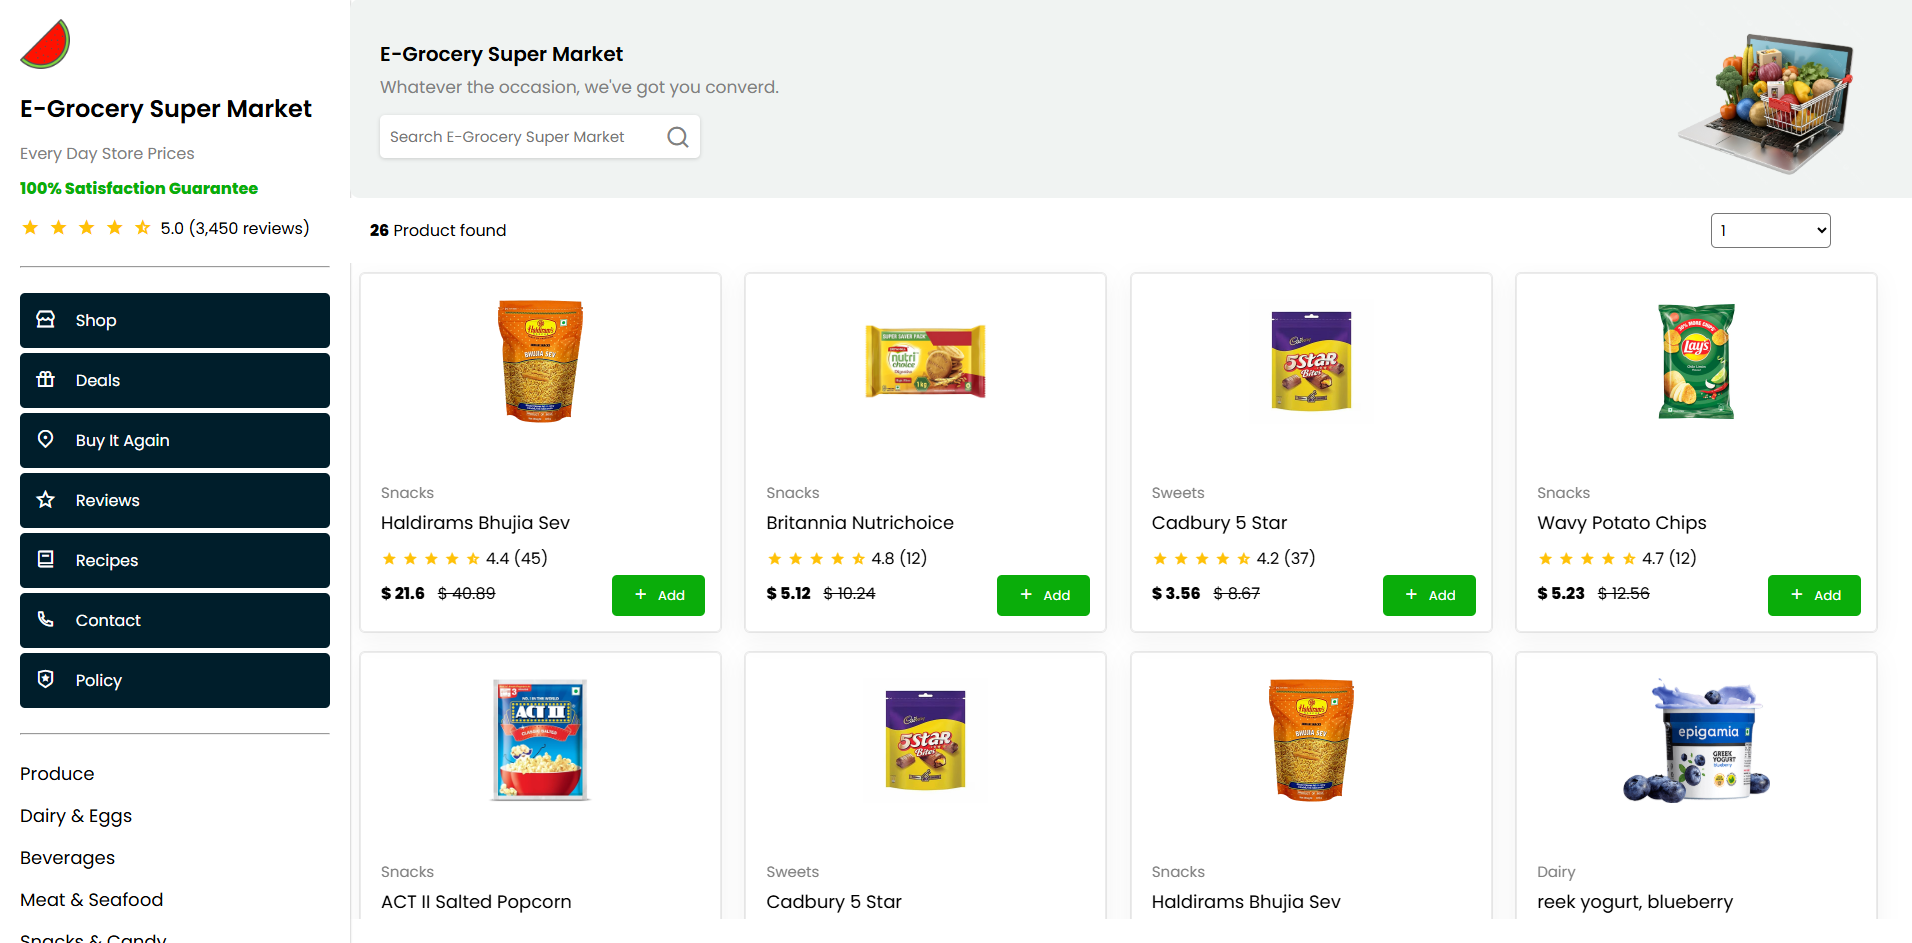Click the Shop storefront icon

(46, 320)
